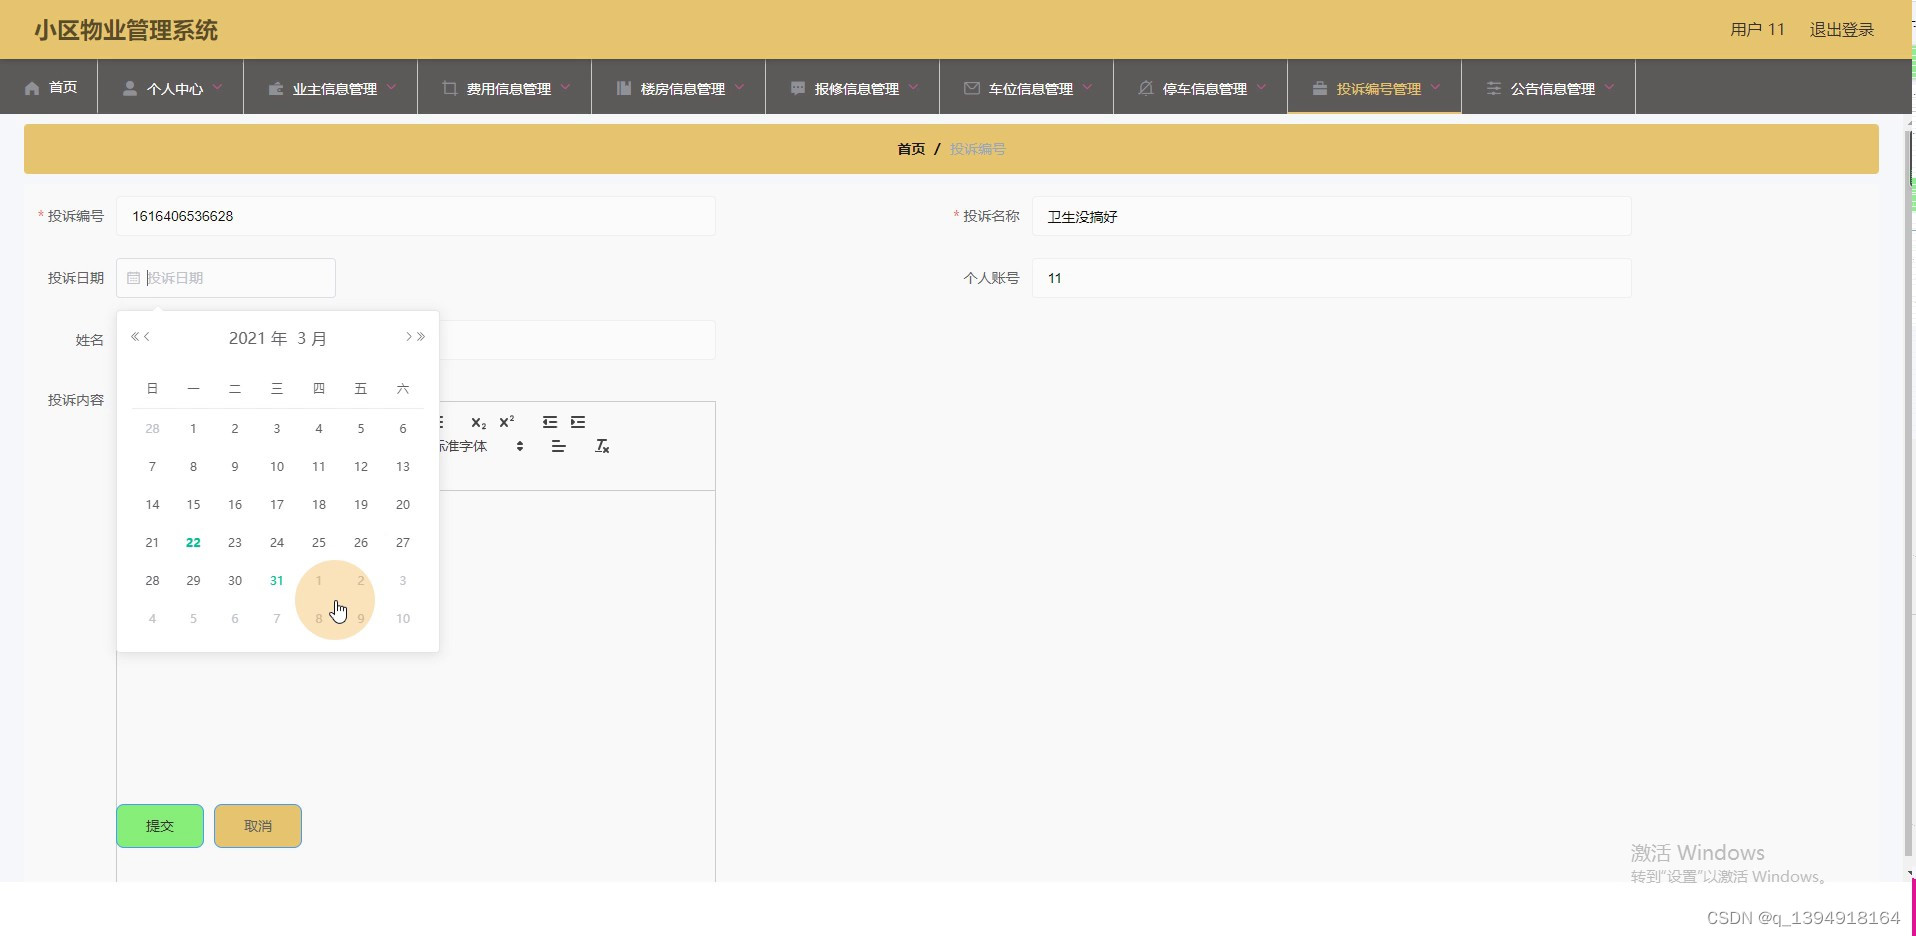Go to previous month in calendar
The image size is (1916, 936).
(147, 337)
